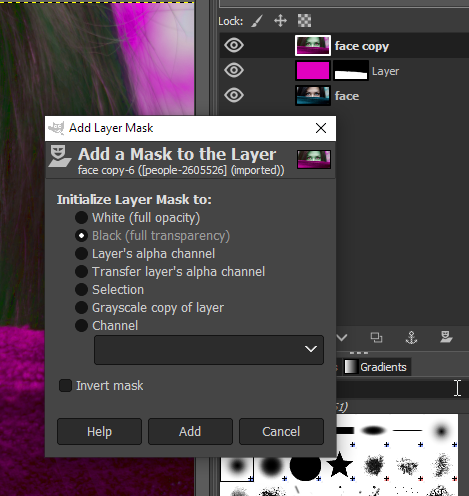The height and width of the screenshot is (496, 469).
Task: Click the face layer thumbnail
Action: point(313,95)
